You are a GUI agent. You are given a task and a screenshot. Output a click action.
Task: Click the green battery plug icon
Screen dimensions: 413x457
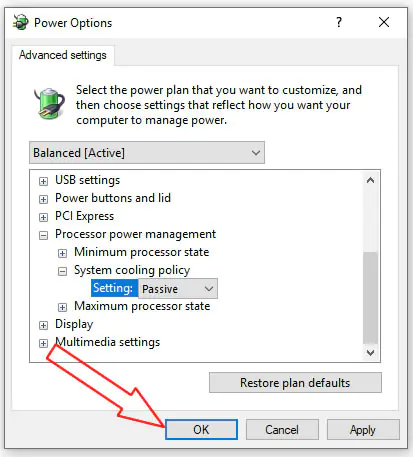(50, 103)
